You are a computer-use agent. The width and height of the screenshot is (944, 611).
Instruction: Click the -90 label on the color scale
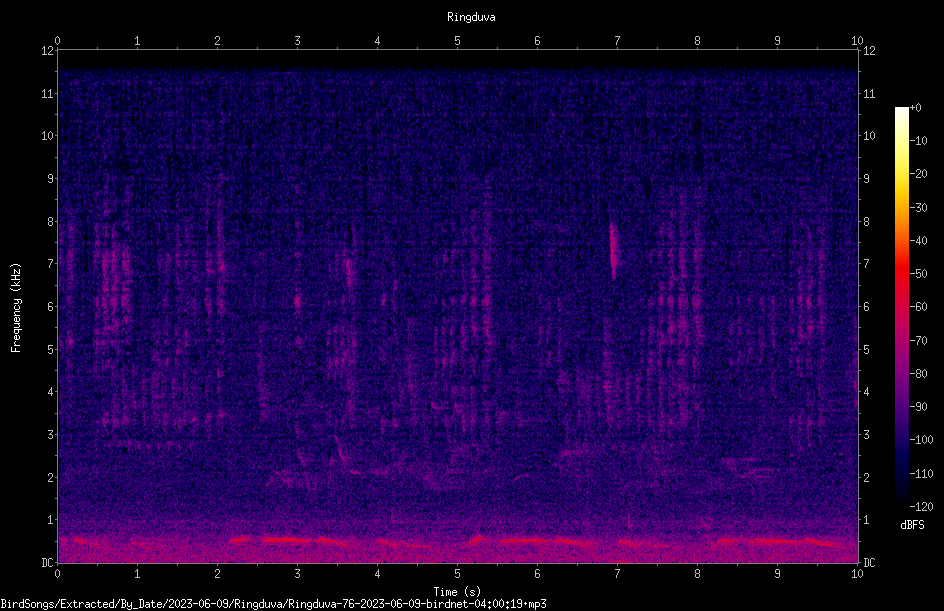918,407
